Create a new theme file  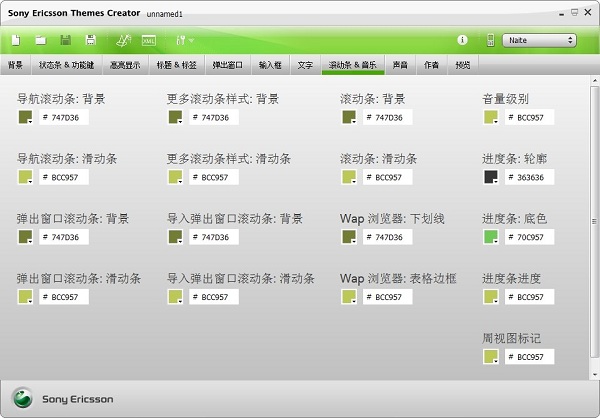click(16, 40)
